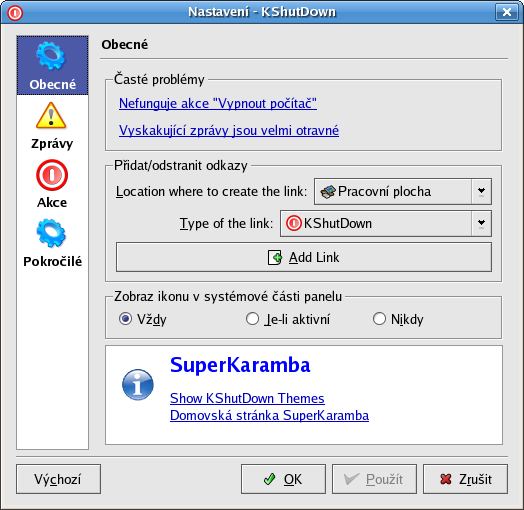Confirm settings with the OK button
The width and height of the screenshot is (524, 510).
283,479
